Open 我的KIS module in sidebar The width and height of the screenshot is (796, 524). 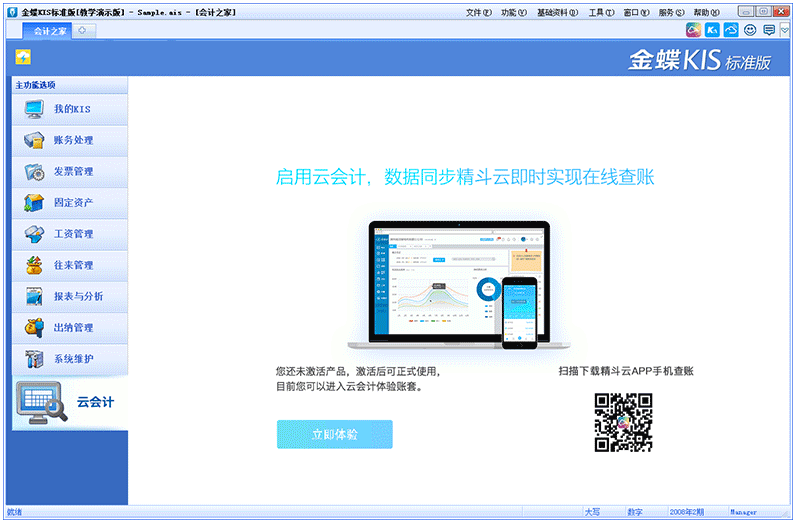click(x=69, y=109)
